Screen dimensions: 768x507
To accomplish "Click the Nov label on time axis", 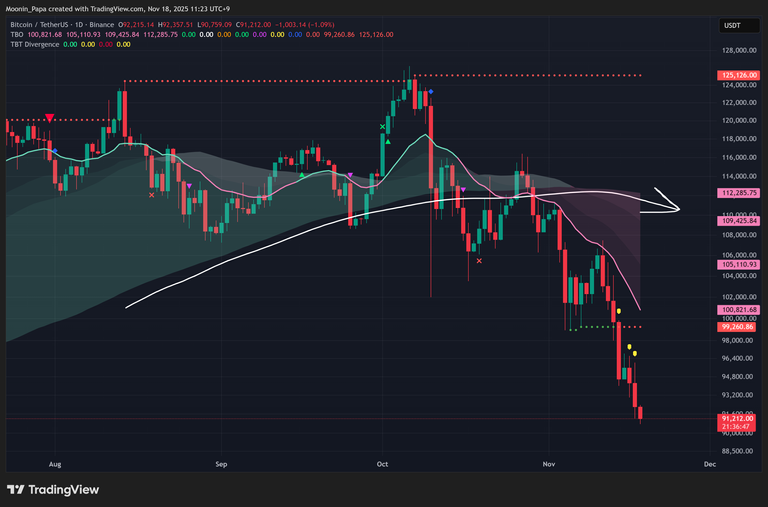I will coord(547,464).
